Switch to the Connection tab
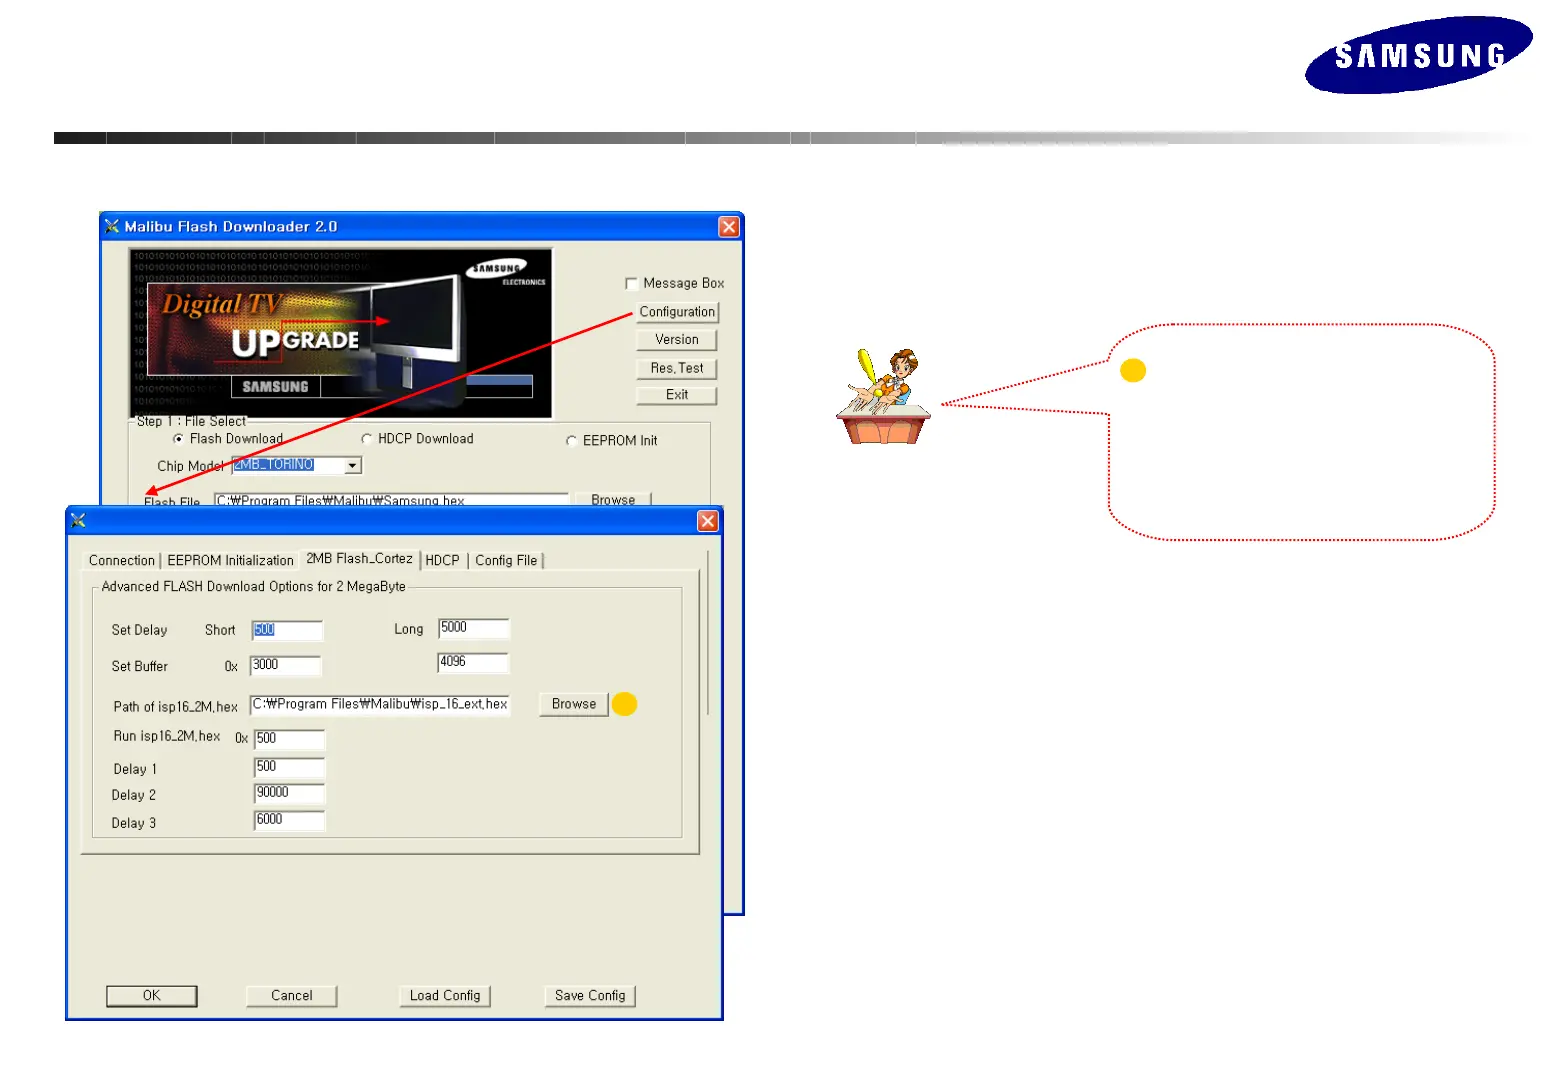 point(122,561)
